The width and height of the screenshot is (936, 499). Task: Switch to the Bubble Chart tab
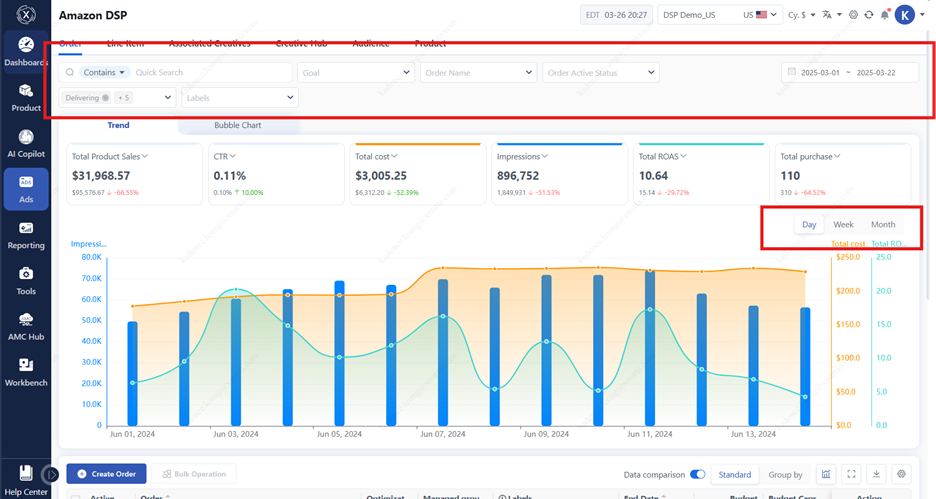[x=237, y=125]
